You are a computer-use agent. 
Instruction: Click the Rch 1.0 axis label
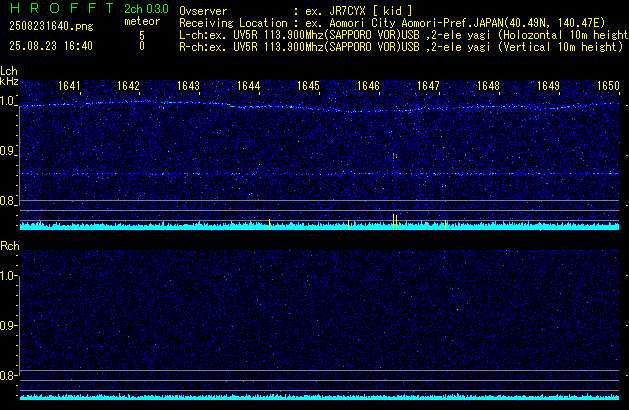(7, 276)
